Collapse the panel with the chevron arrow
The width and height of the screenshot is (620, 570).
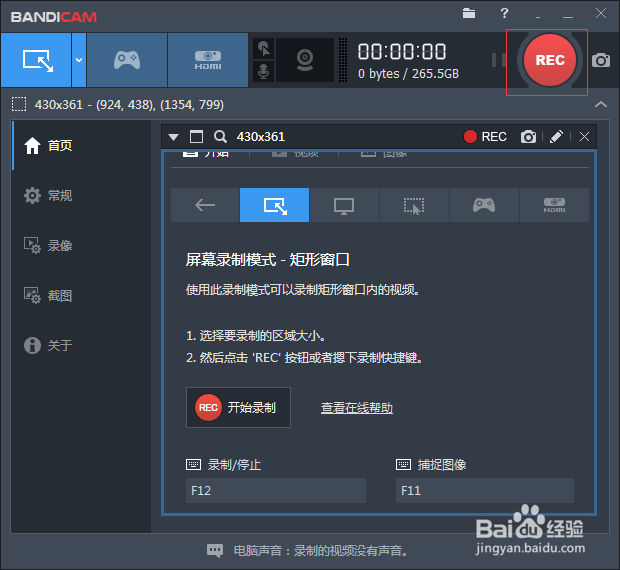tap(601, 104)
